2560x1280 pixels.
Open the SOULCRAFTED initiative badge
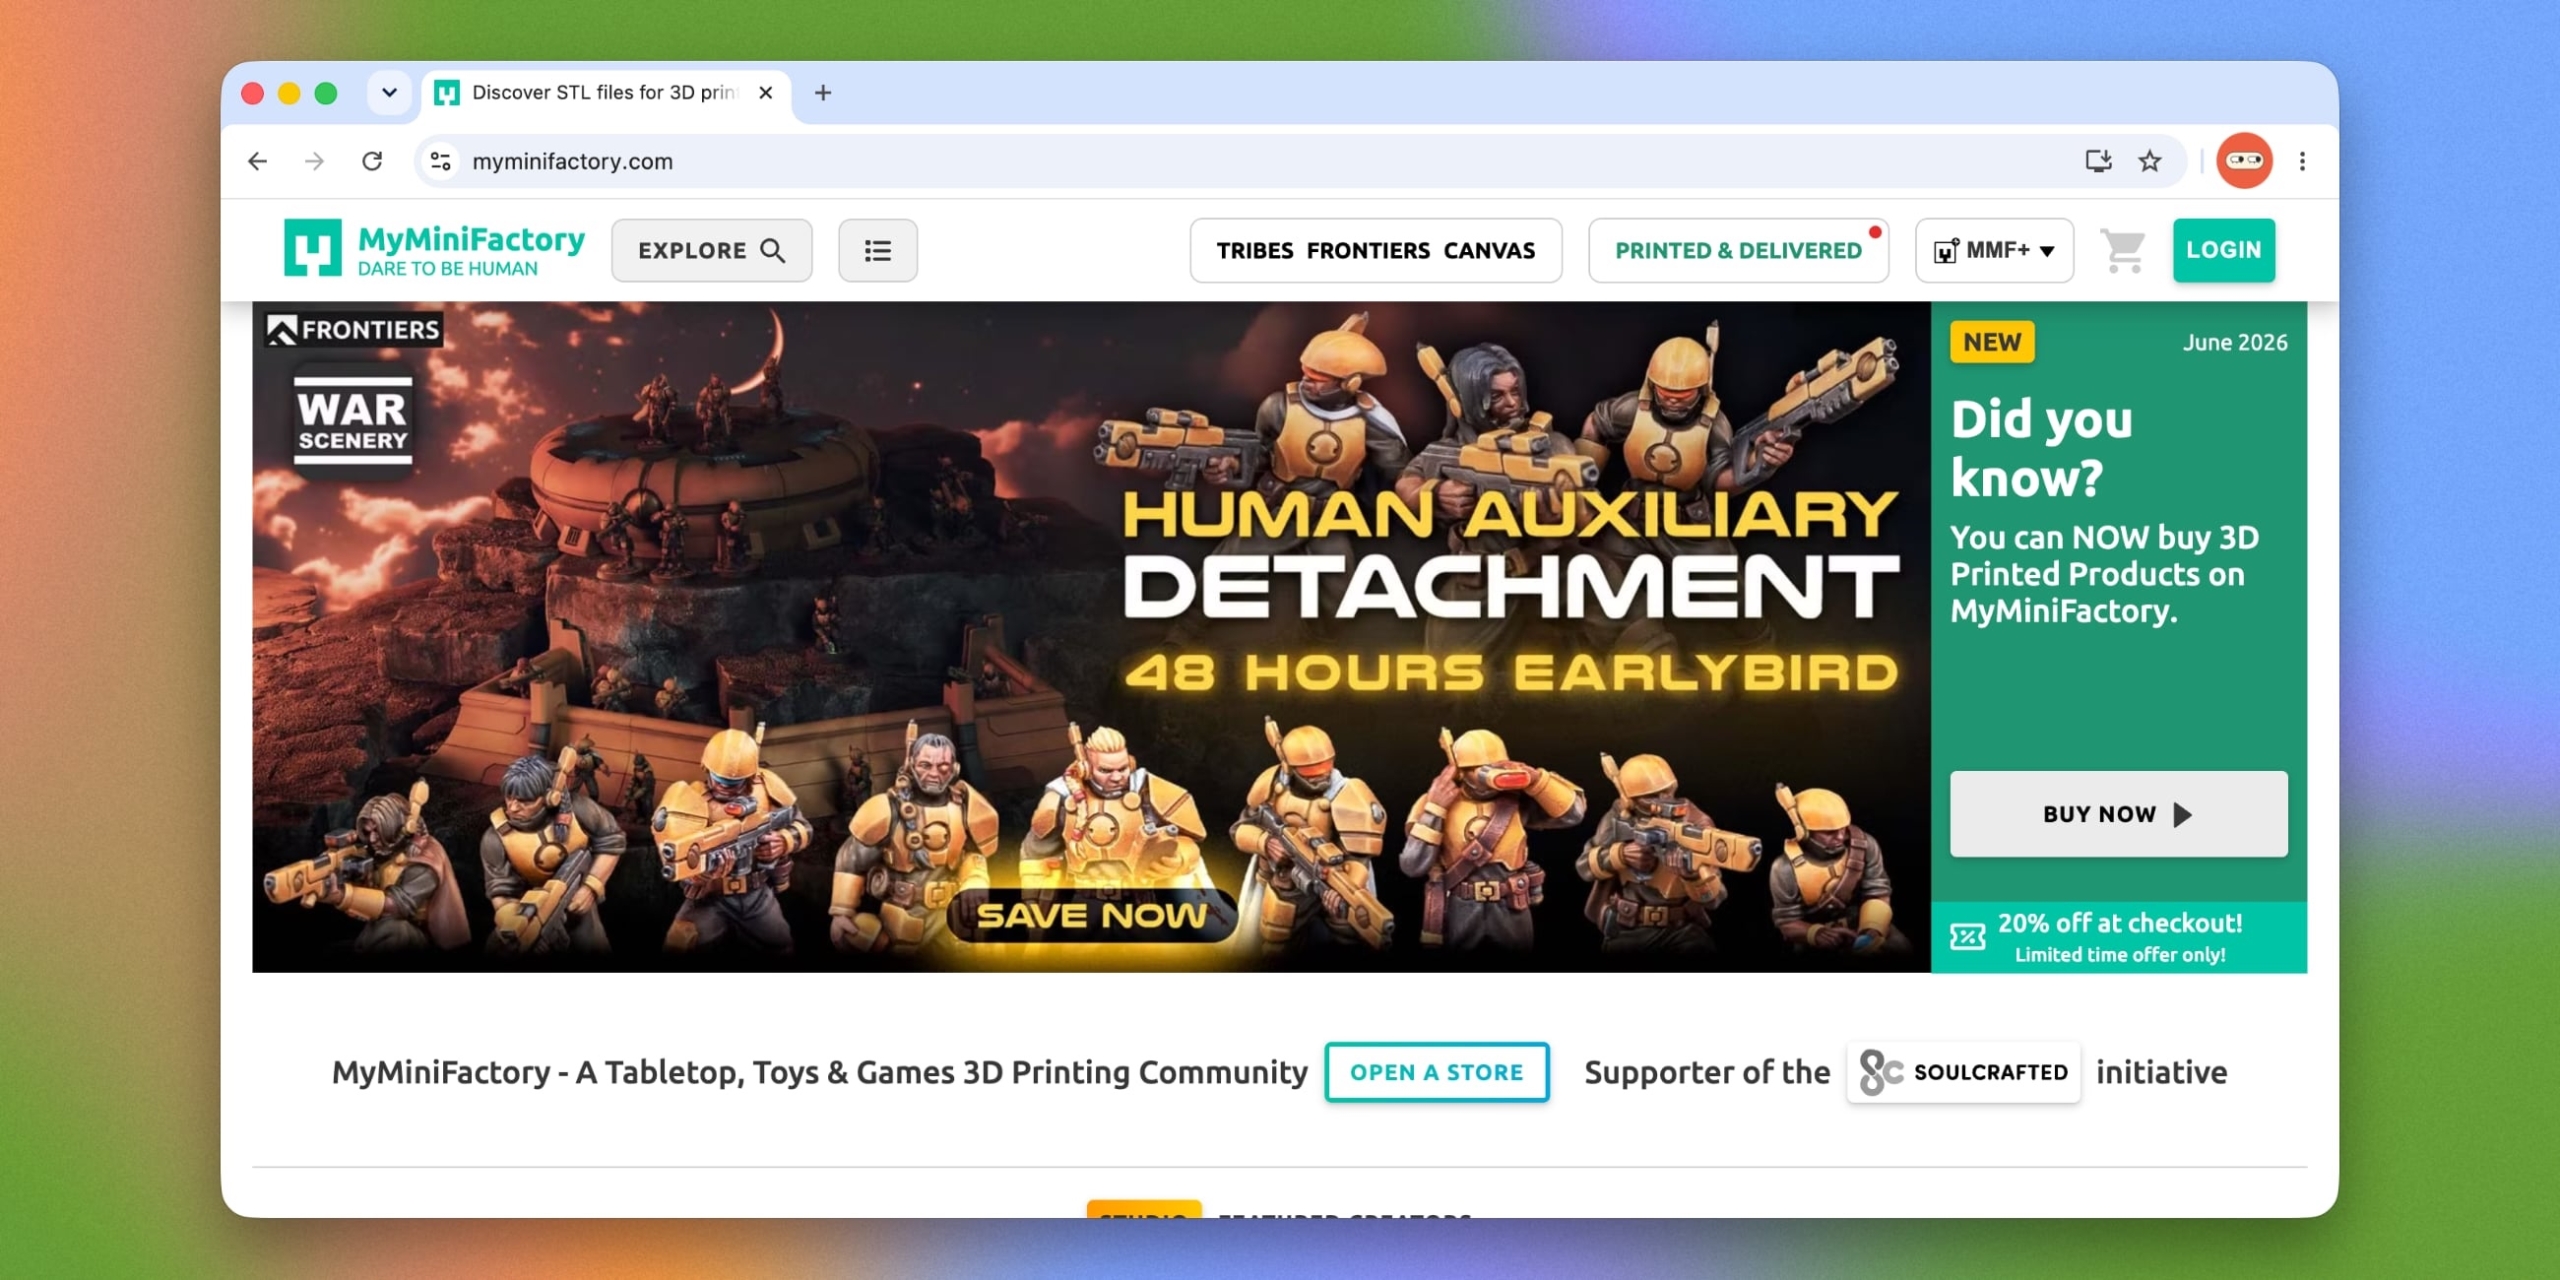pyautogui.click(x=1963, y=1072)
